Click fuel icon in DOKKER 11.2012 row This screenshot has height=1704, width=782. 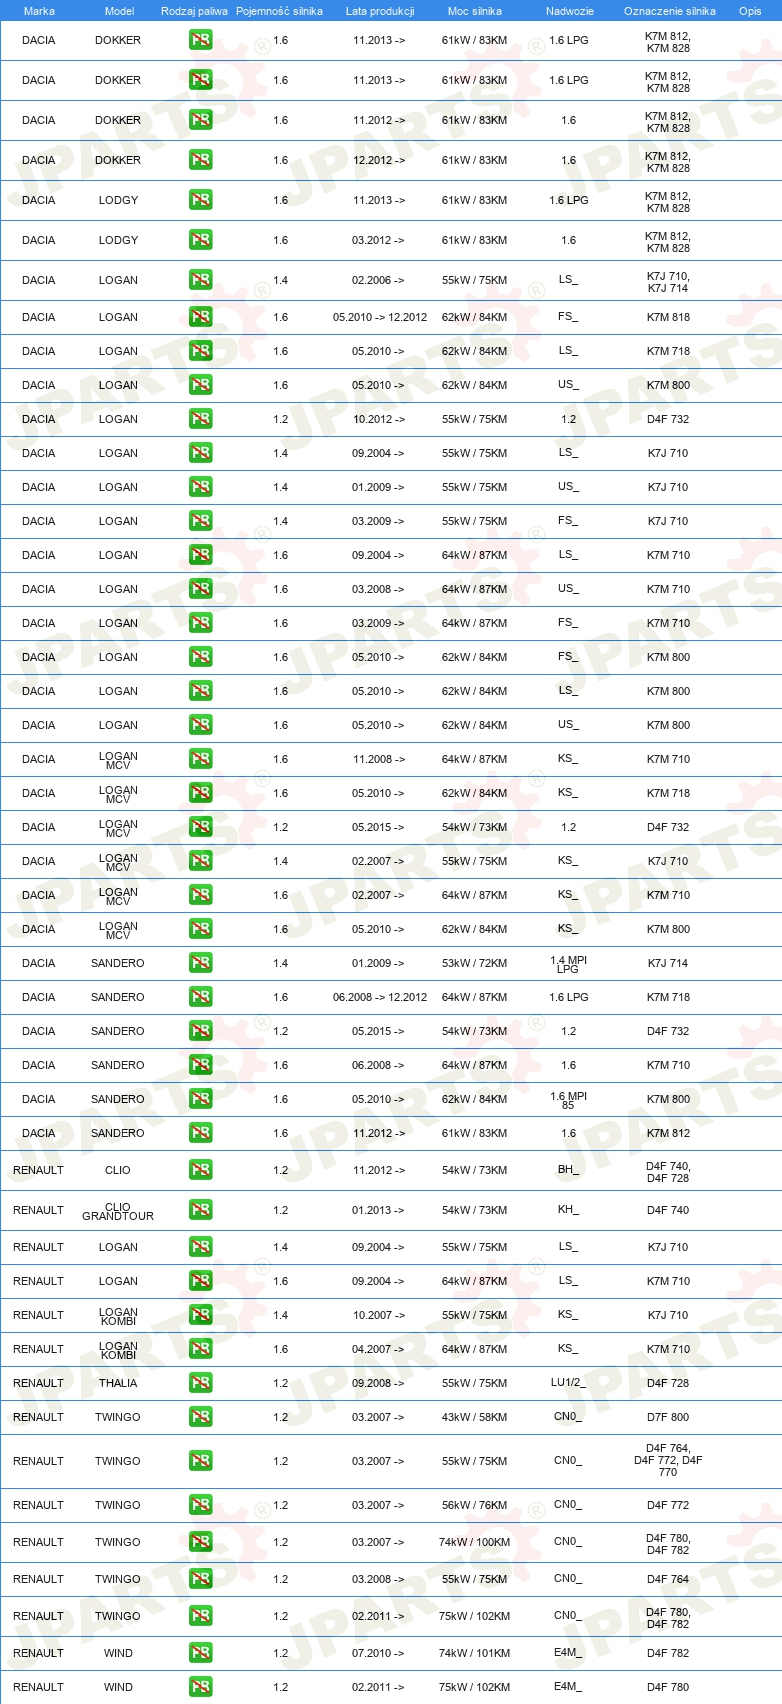[x=200, y=120]
